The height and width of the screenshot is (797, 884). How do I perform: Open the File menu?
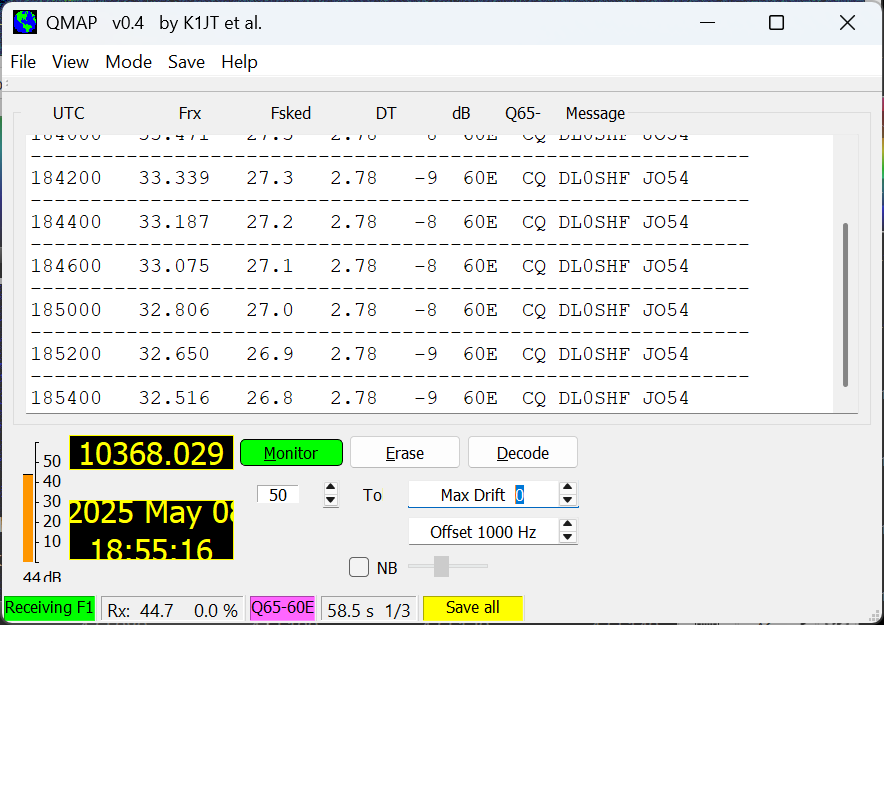pyautogui.click(x=23, y=61)
